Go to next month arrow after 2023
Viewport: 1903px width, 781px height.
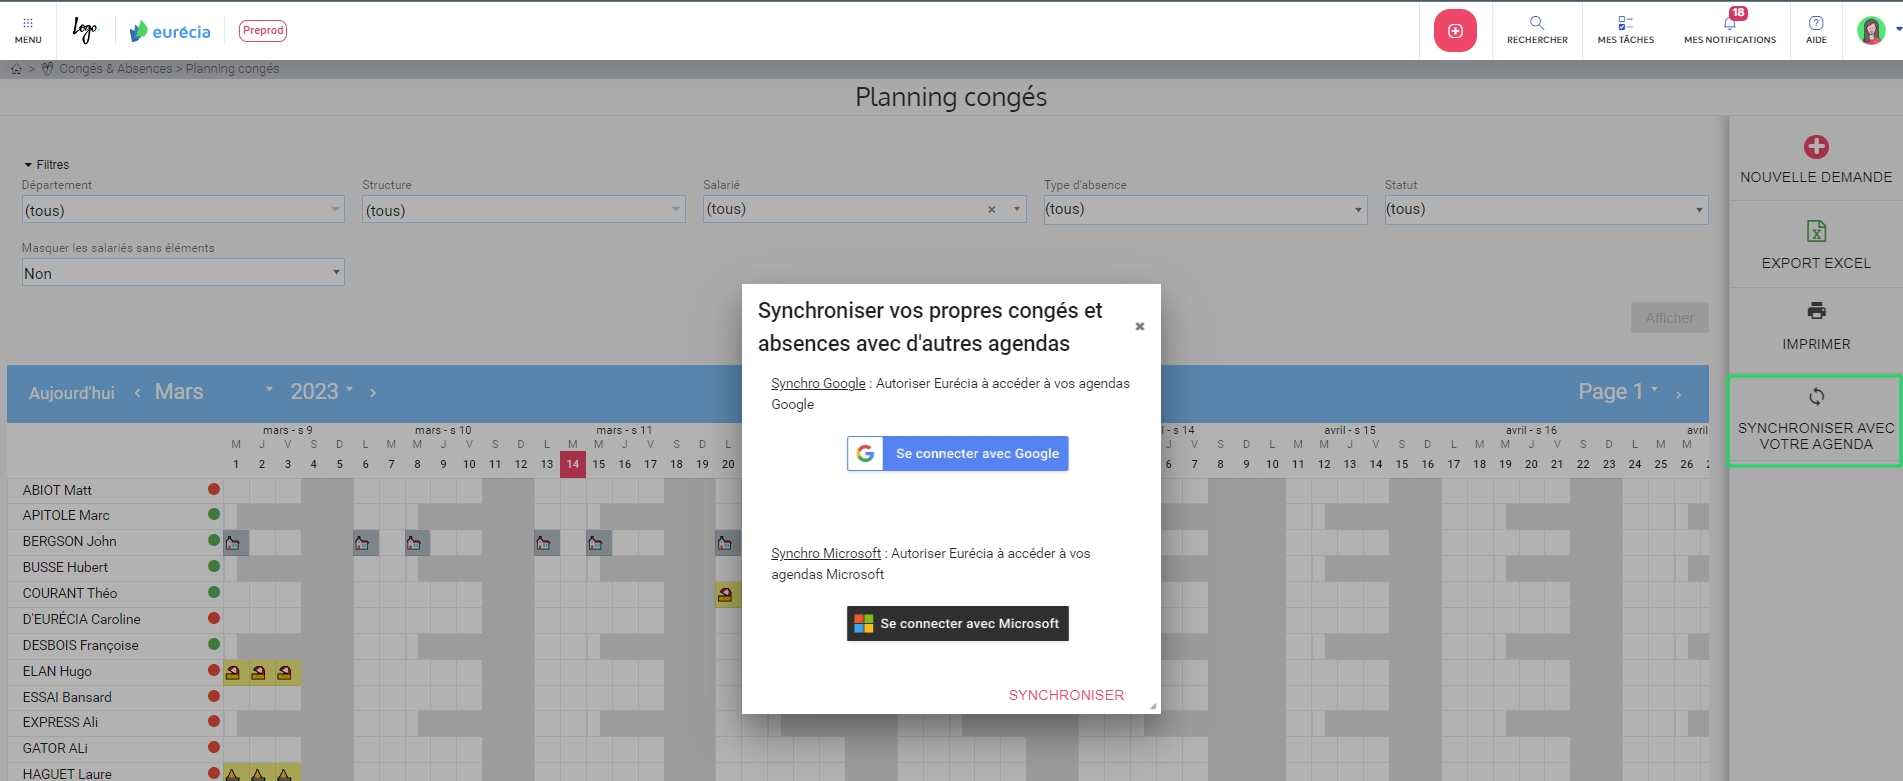point(373,393)
